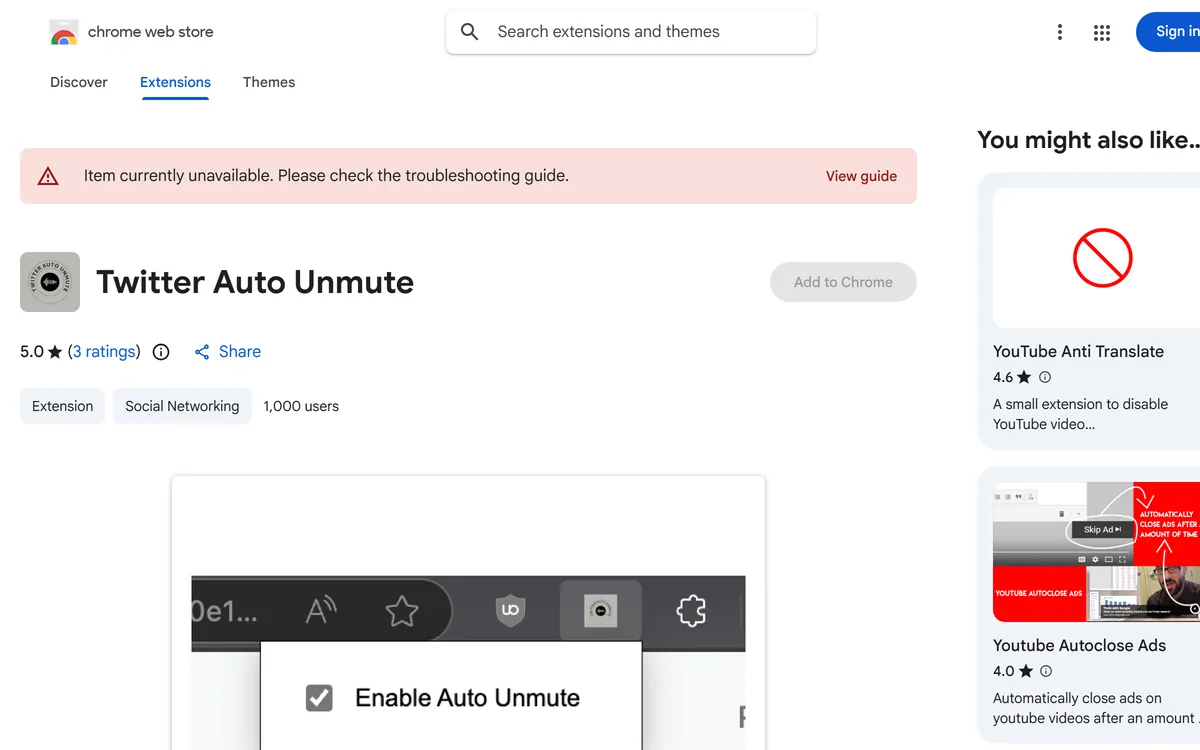Screen dimensions: 1200x750
Task: Open the Google apps grid
Action: click(x=1102, y=32)
